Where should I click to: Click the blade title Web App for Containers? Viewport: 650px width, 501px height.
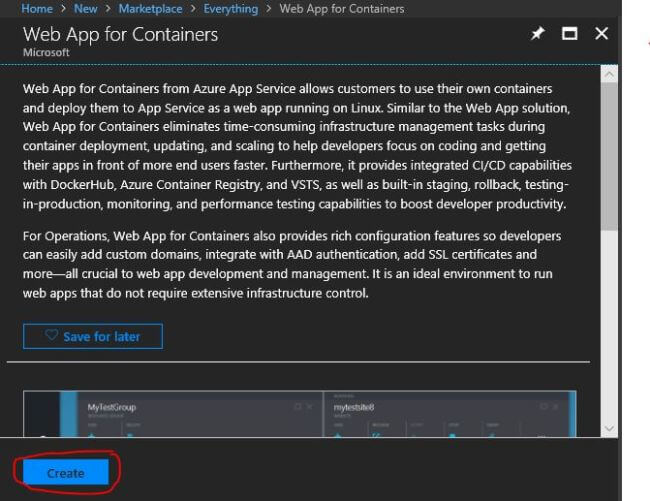pos(120,34)
